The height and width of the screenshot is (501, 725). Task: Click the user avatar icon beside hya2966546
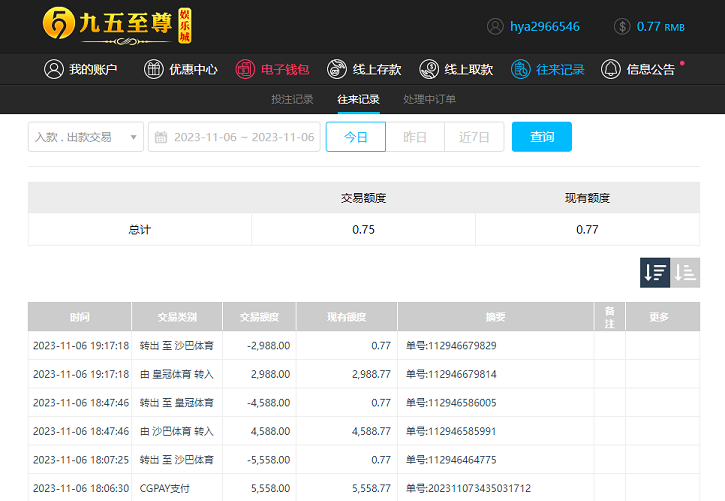point(495,27)
